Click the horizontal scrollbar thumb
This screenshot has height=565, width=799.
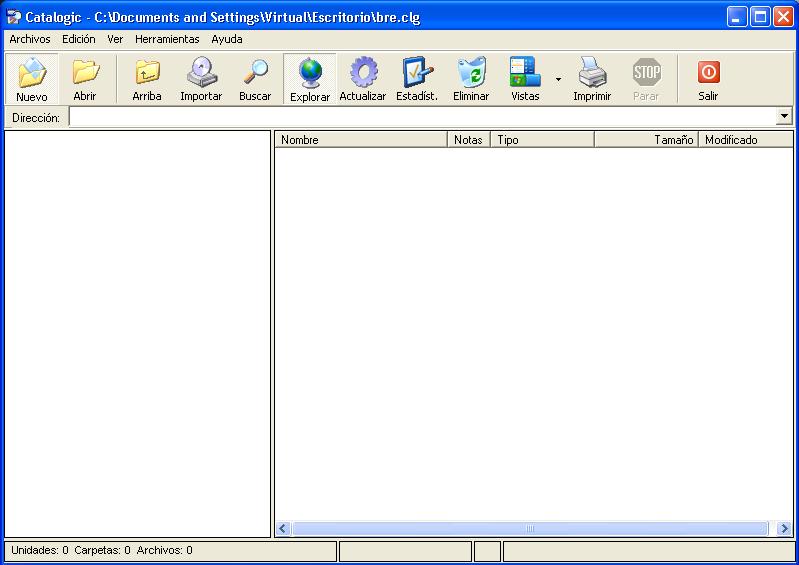pyautogui.click(x=530, y=528)
